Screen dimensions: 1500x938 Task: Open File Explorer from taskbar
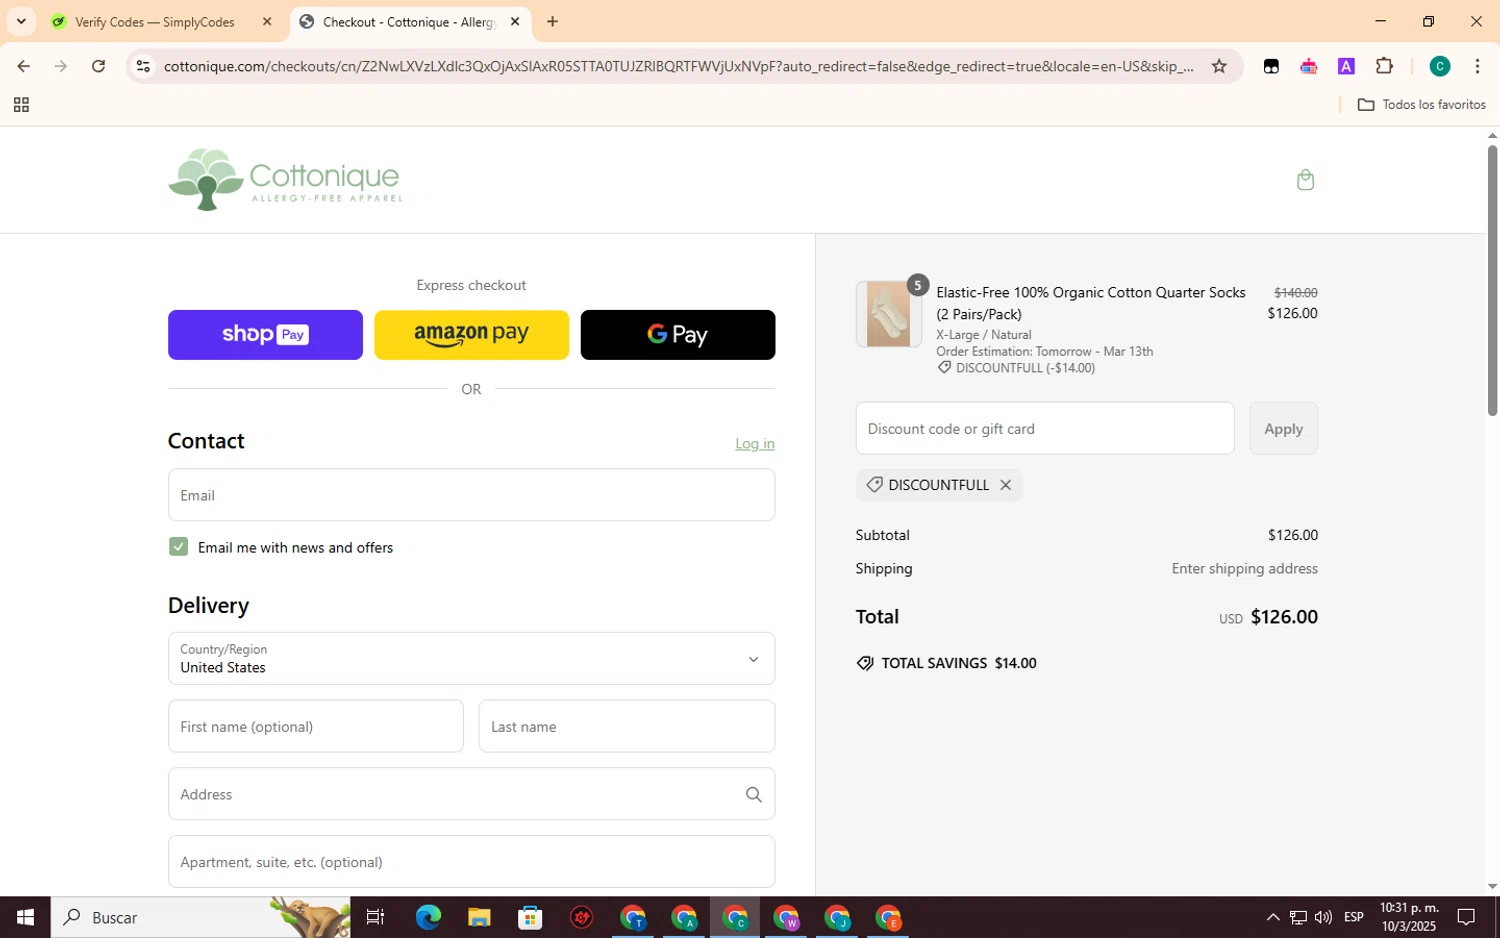pyautogui.click(x=479, y=917)
